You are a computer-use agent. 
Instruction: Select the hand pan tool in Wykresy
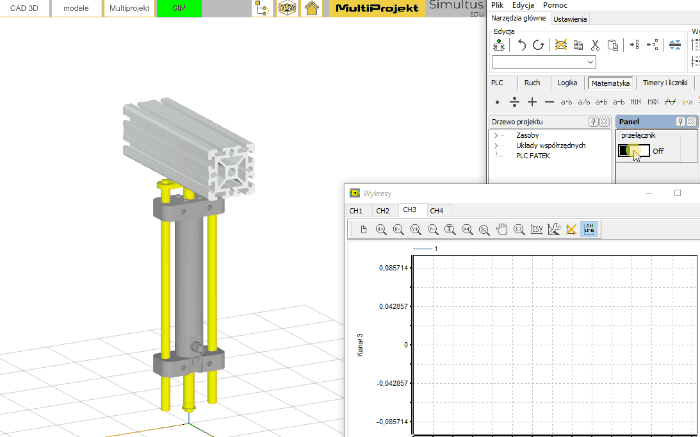[502, 229]
